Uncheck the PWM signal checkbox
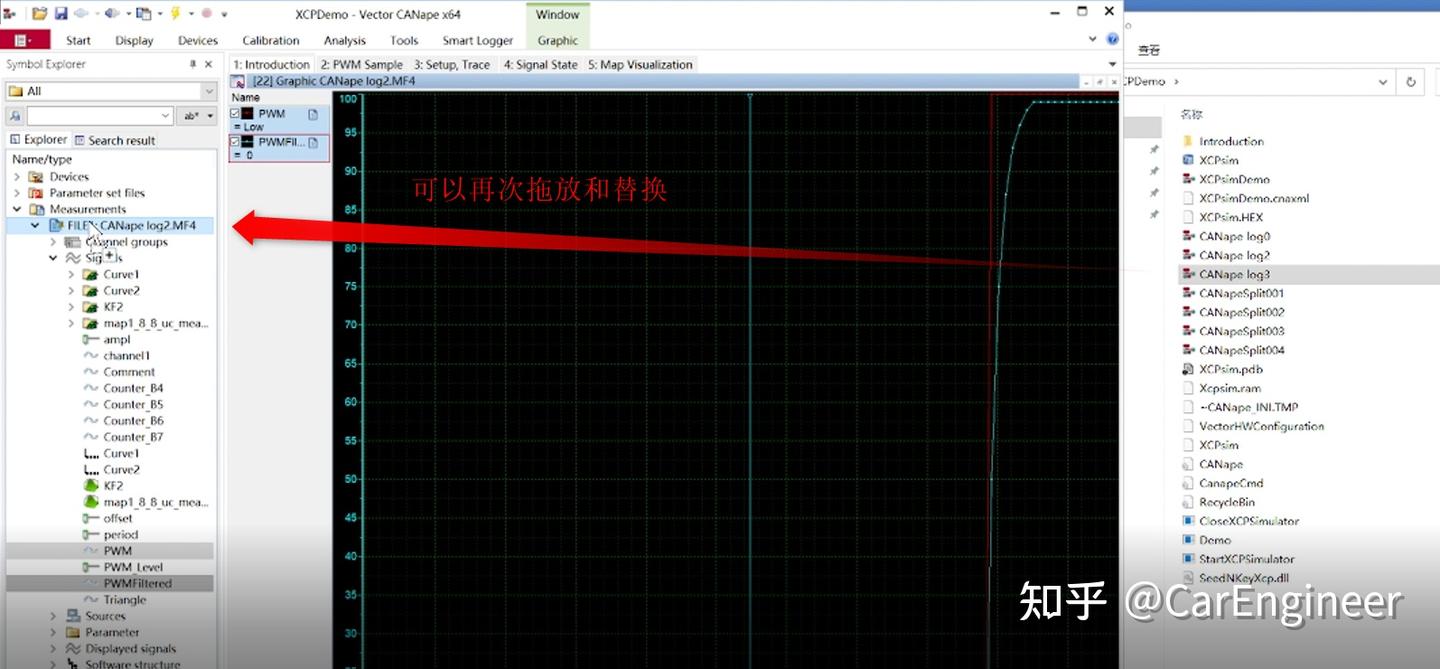 [x=236, y=113]
